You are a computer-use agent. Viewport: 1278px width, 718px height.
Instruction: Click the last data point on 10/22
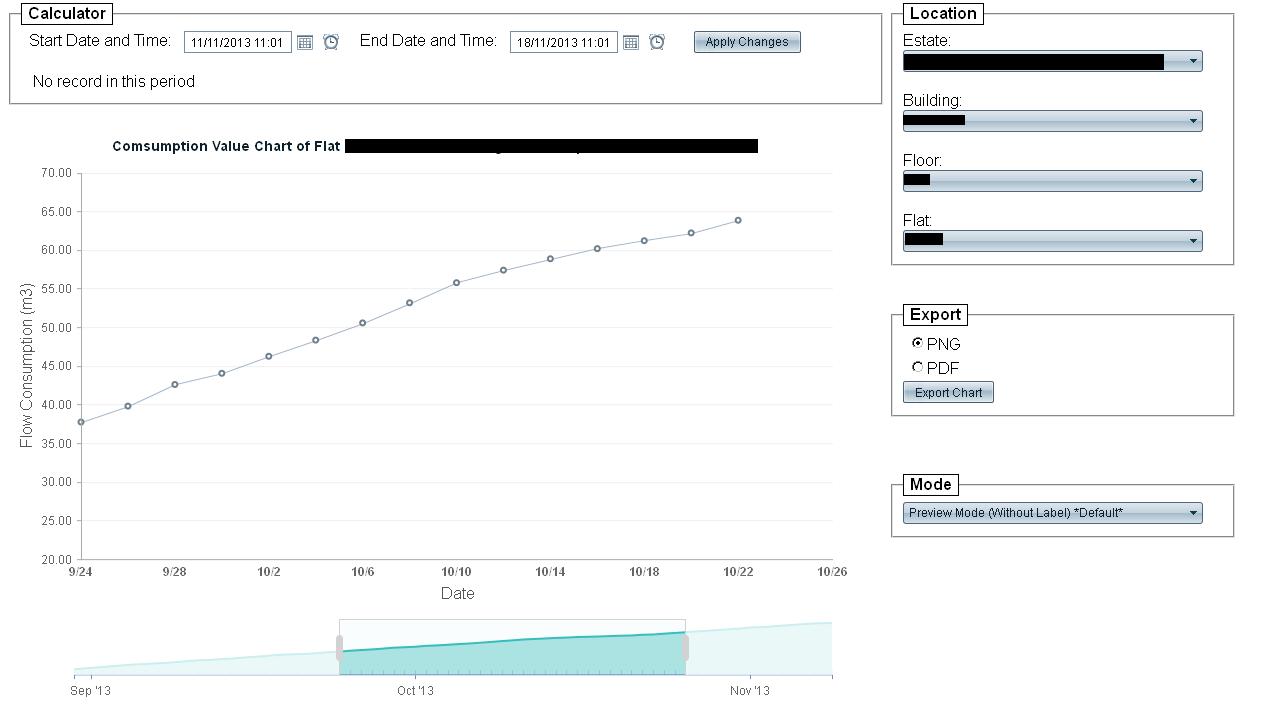coord(738,220)
